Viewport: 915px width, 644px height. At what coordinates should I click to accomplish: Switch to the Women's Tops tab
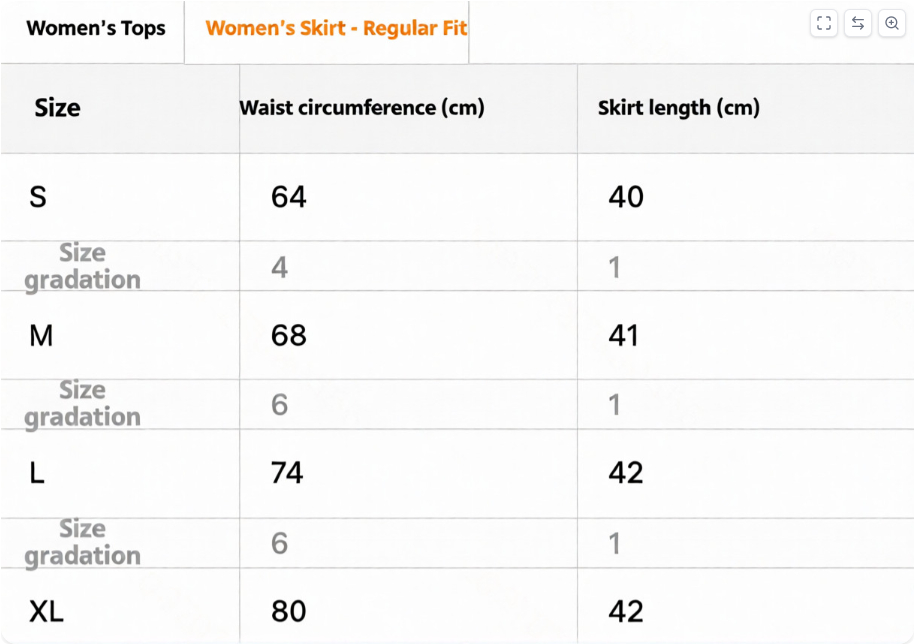click(96, 28)
